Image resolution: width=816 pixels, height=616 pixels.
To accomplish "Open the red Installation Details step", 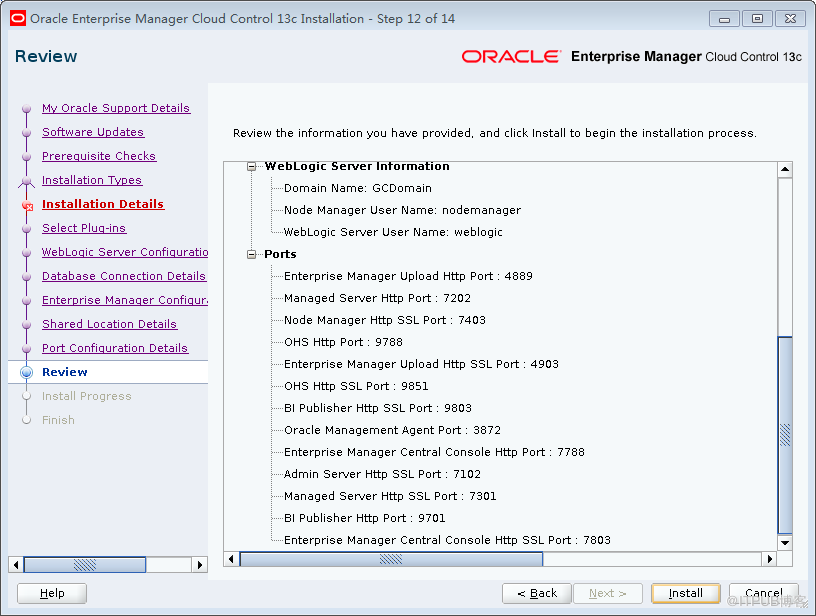I will click(x=103, y=204).
